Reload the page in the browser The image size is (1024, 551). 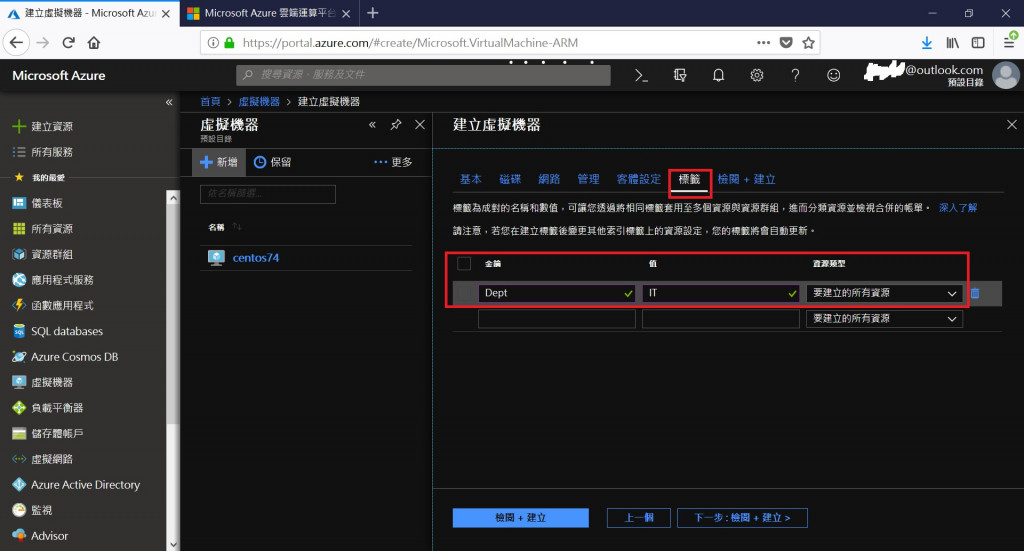coord(68,43)
